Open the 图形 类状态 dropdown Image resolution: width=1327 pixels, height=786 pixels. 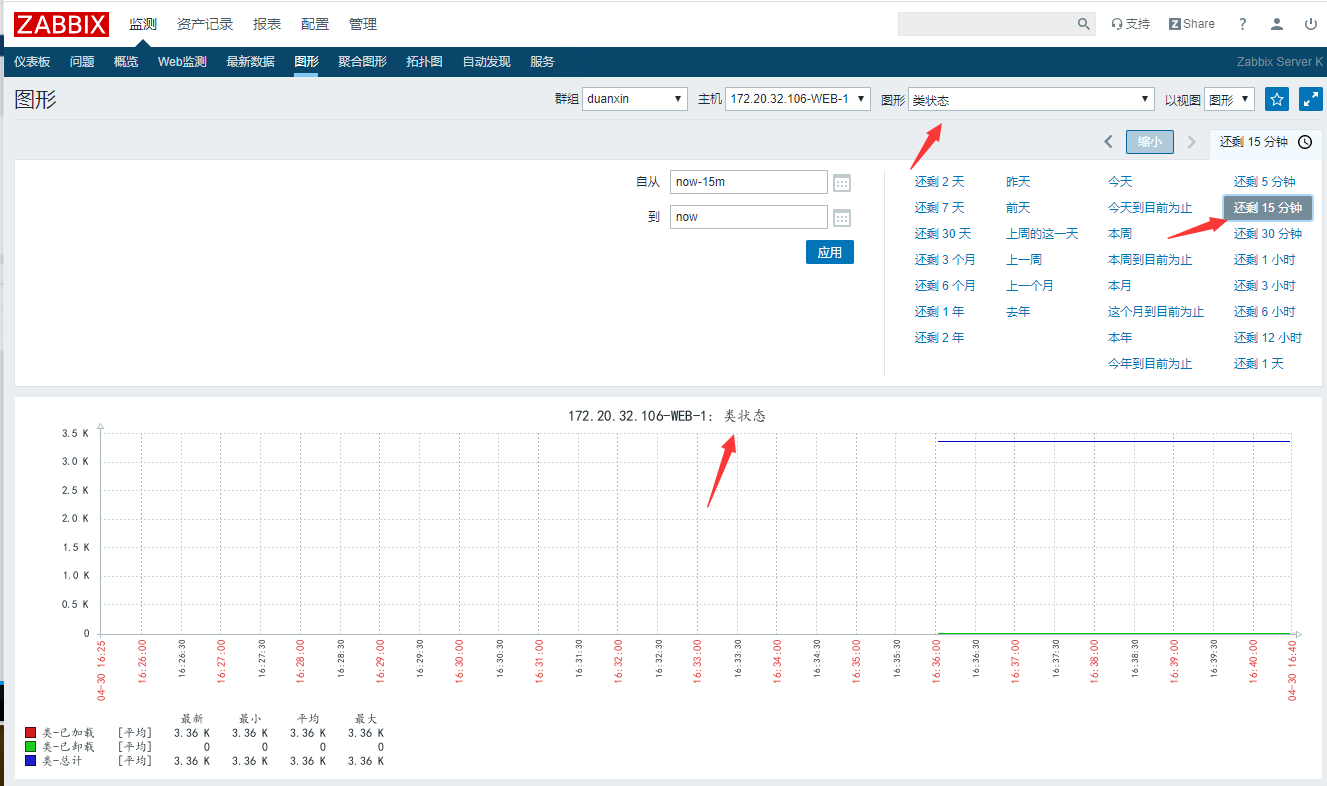(1032, 99)
